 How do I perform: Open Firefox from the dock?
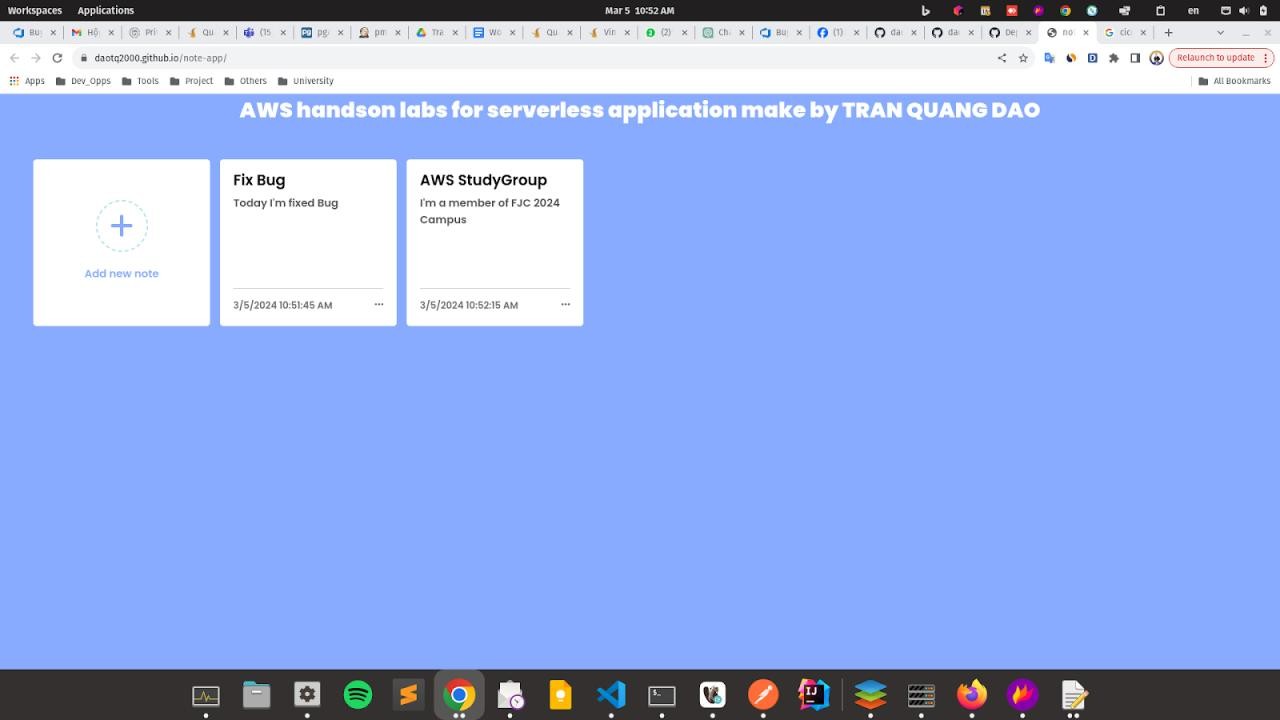tap(971, 694)
